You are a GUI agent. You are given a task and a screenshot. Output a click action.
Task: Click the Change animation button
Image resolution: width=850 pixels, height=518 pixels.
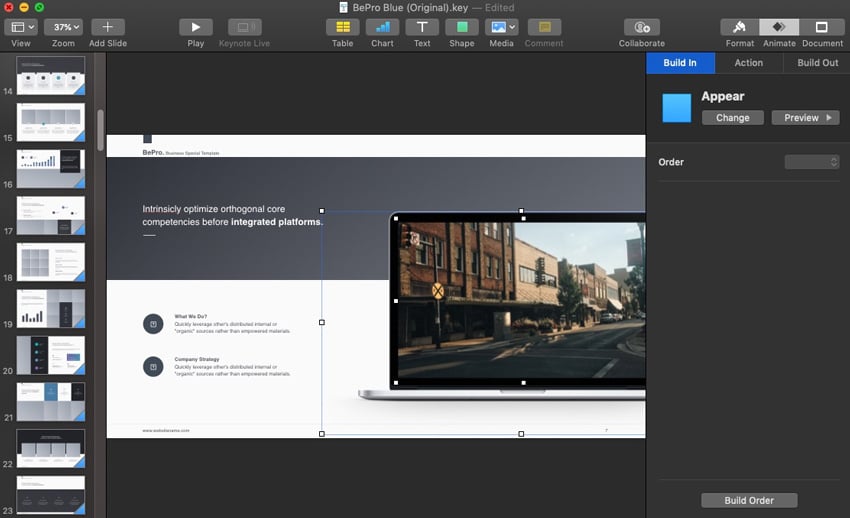click(x=732, y=118)
